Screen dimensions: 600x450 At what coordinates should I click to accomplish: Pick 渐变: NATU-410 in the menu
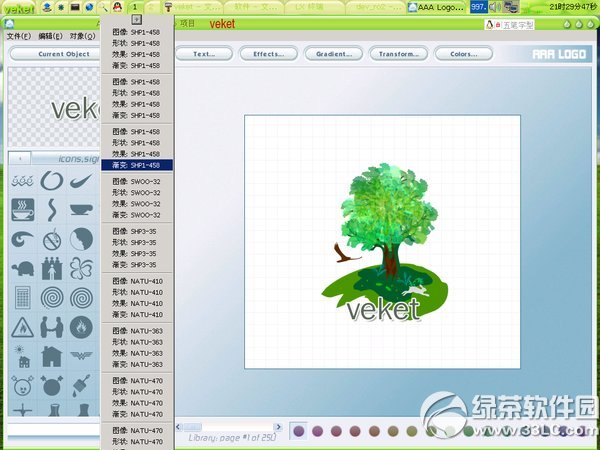(137, 314)
